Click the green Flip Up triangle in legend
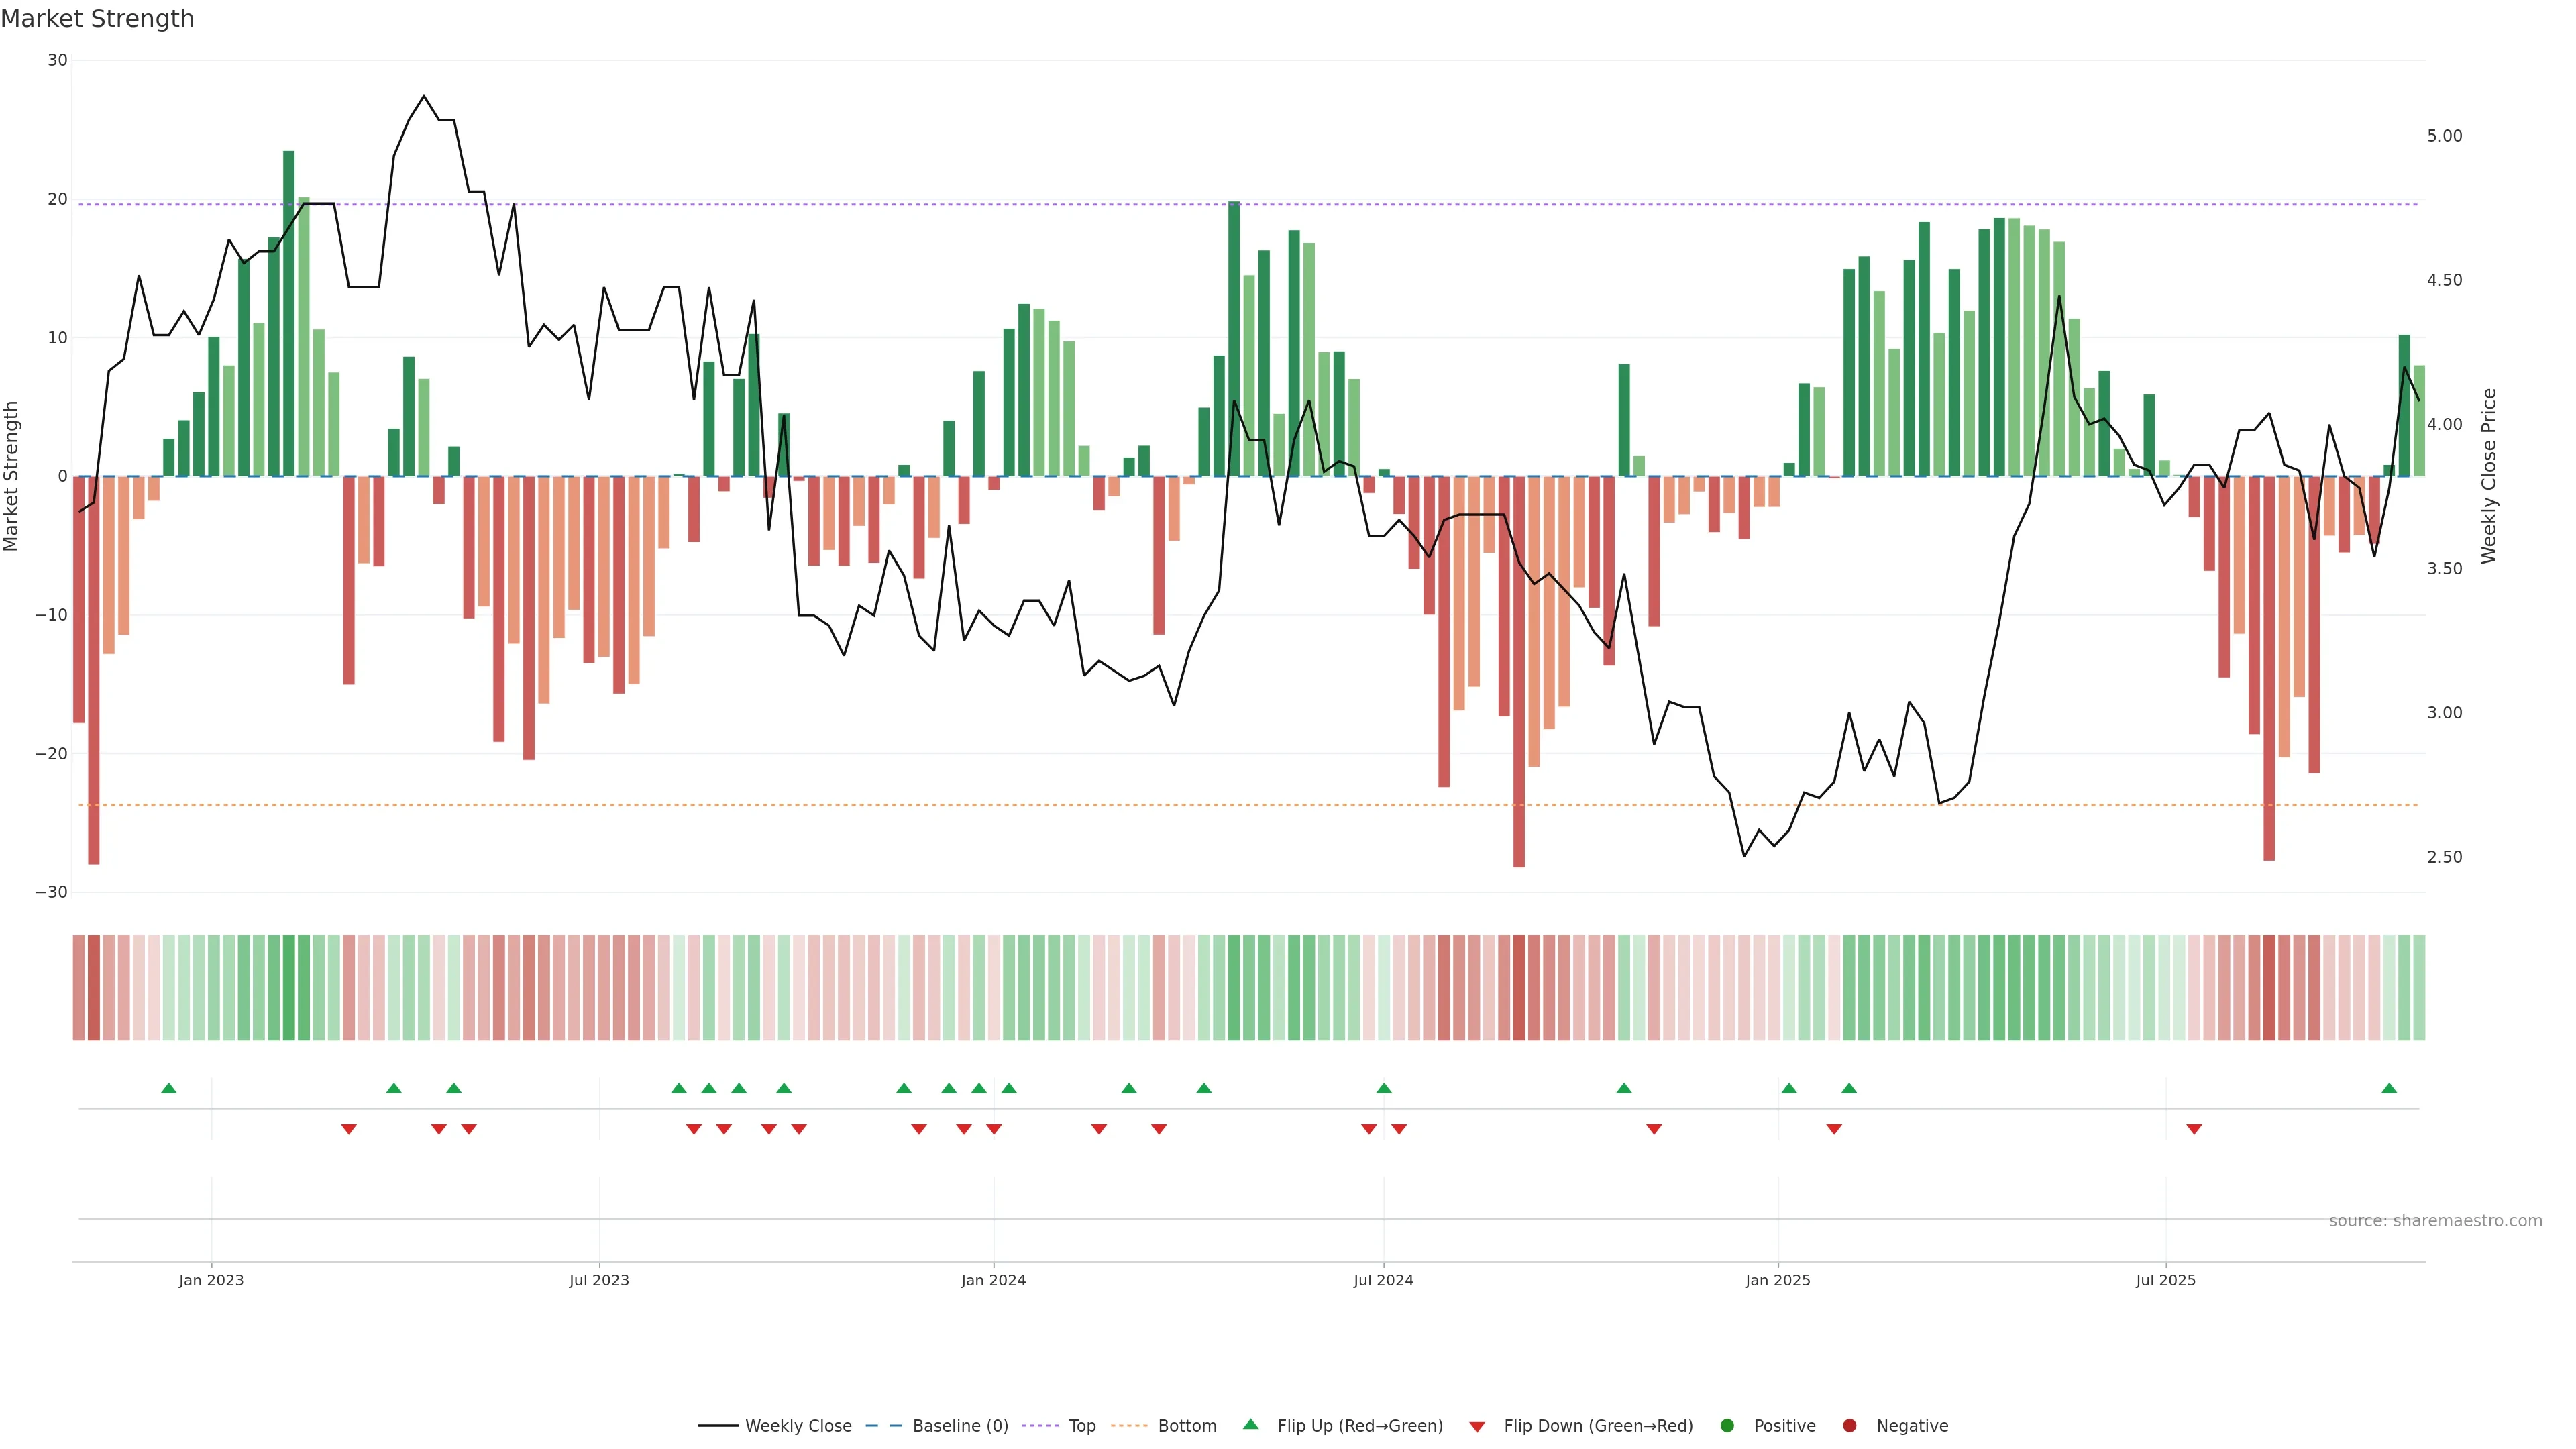2576x1449 pixels. coord(1250,1424)
